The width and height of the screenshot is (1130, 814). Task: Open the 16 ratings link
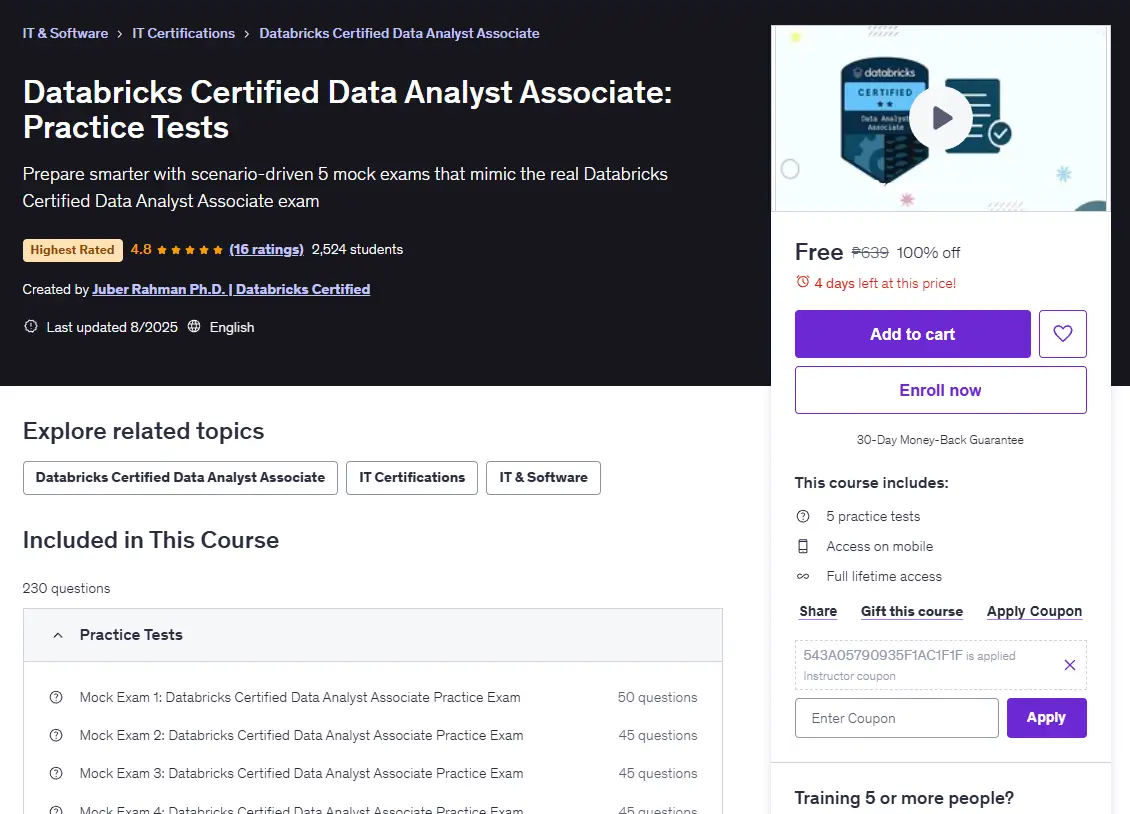tap(267, 249)
